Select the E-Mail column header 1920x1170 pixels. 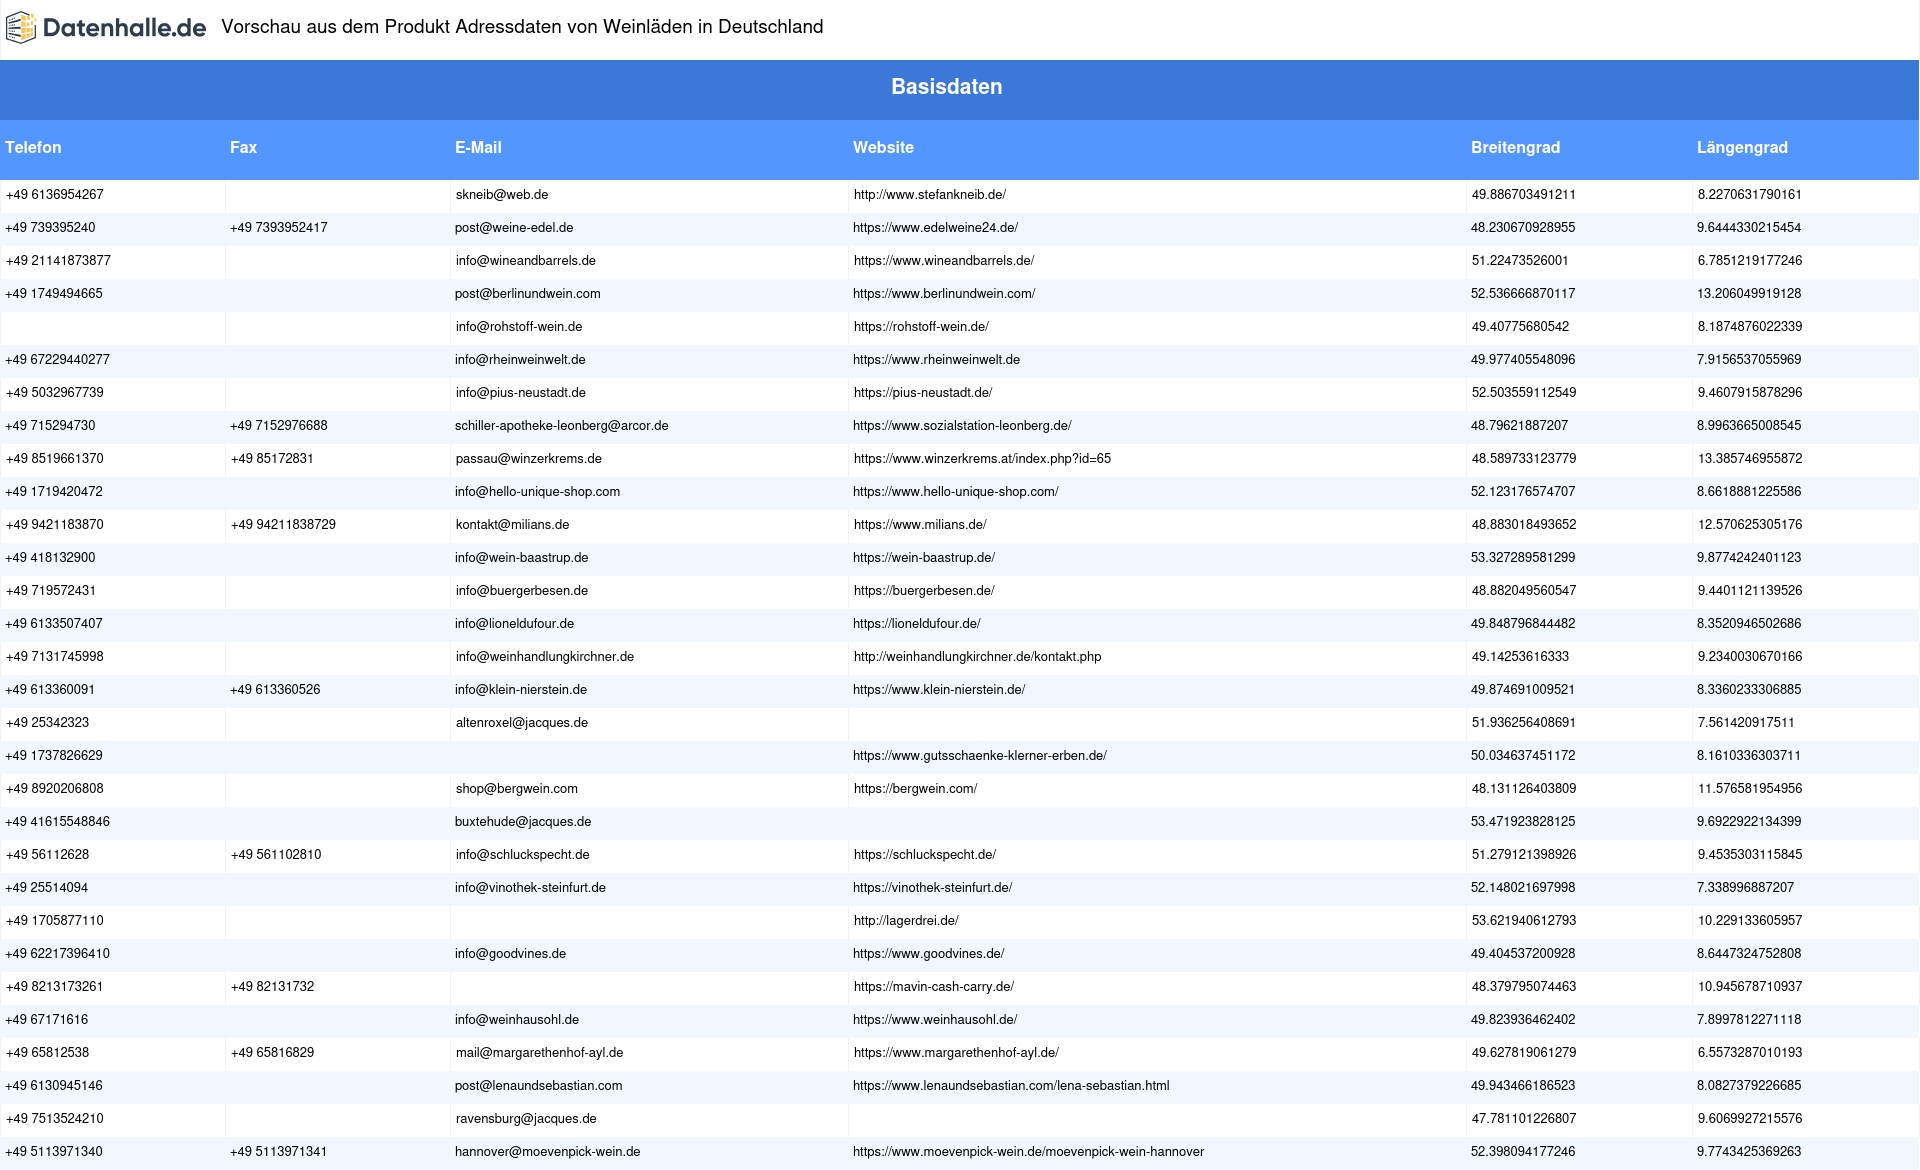[x=478, y=147]
